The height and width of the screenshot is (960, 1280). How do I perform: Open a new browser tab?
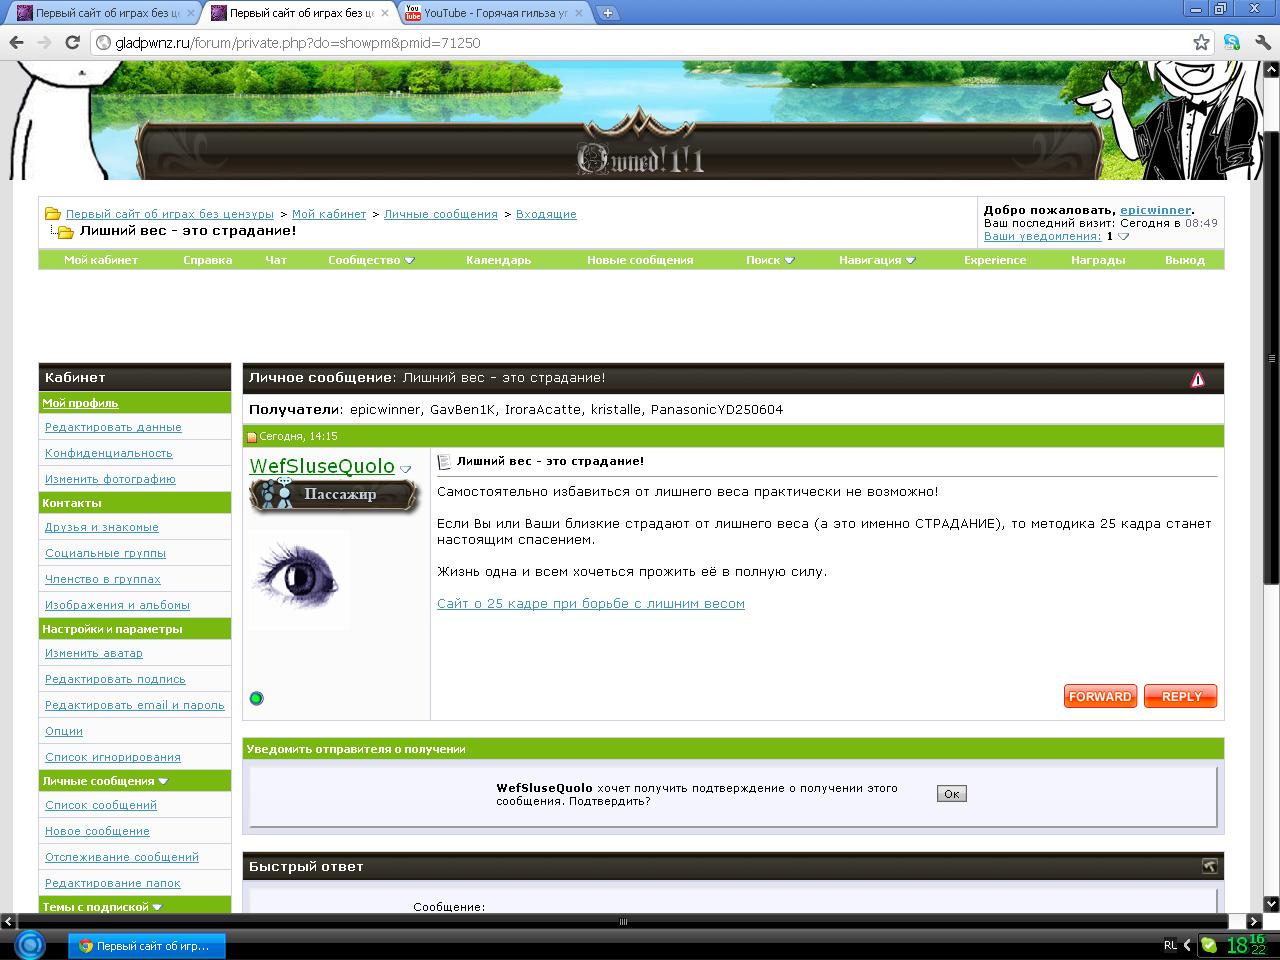[607, 13]
